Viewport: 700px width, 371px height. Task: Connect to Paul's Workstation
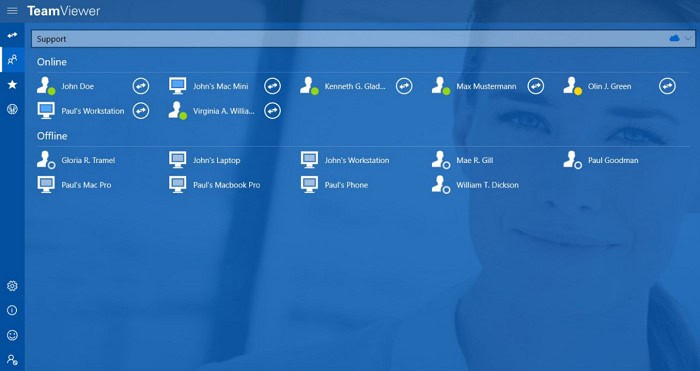click(141, 111)
